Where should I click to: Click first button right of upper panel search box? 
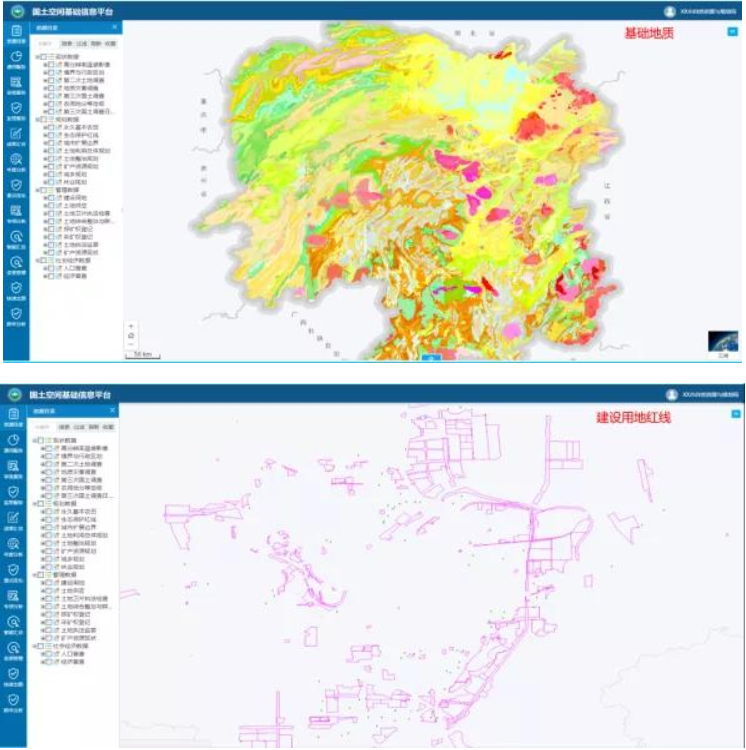(x=66, y=45)
